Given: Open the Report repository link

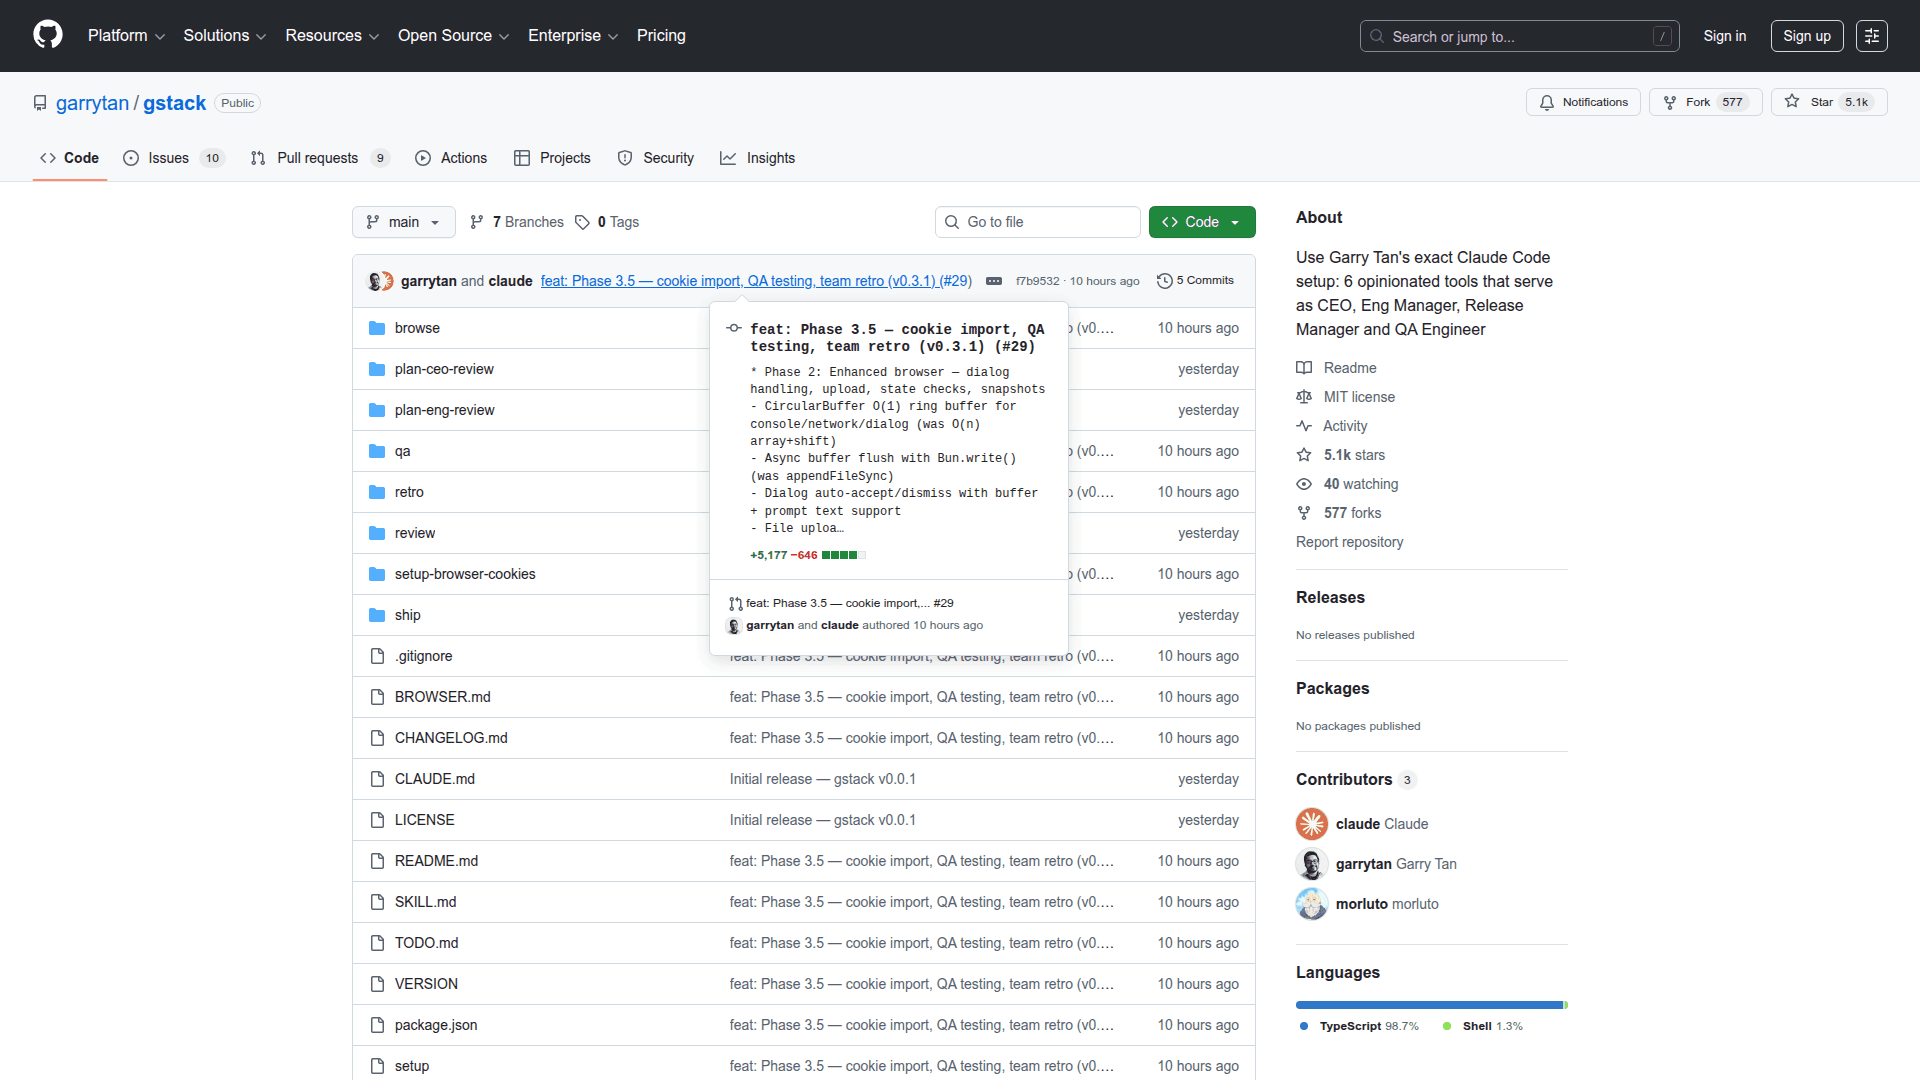Looking at the screenshot, I should tap(1349, 542).
